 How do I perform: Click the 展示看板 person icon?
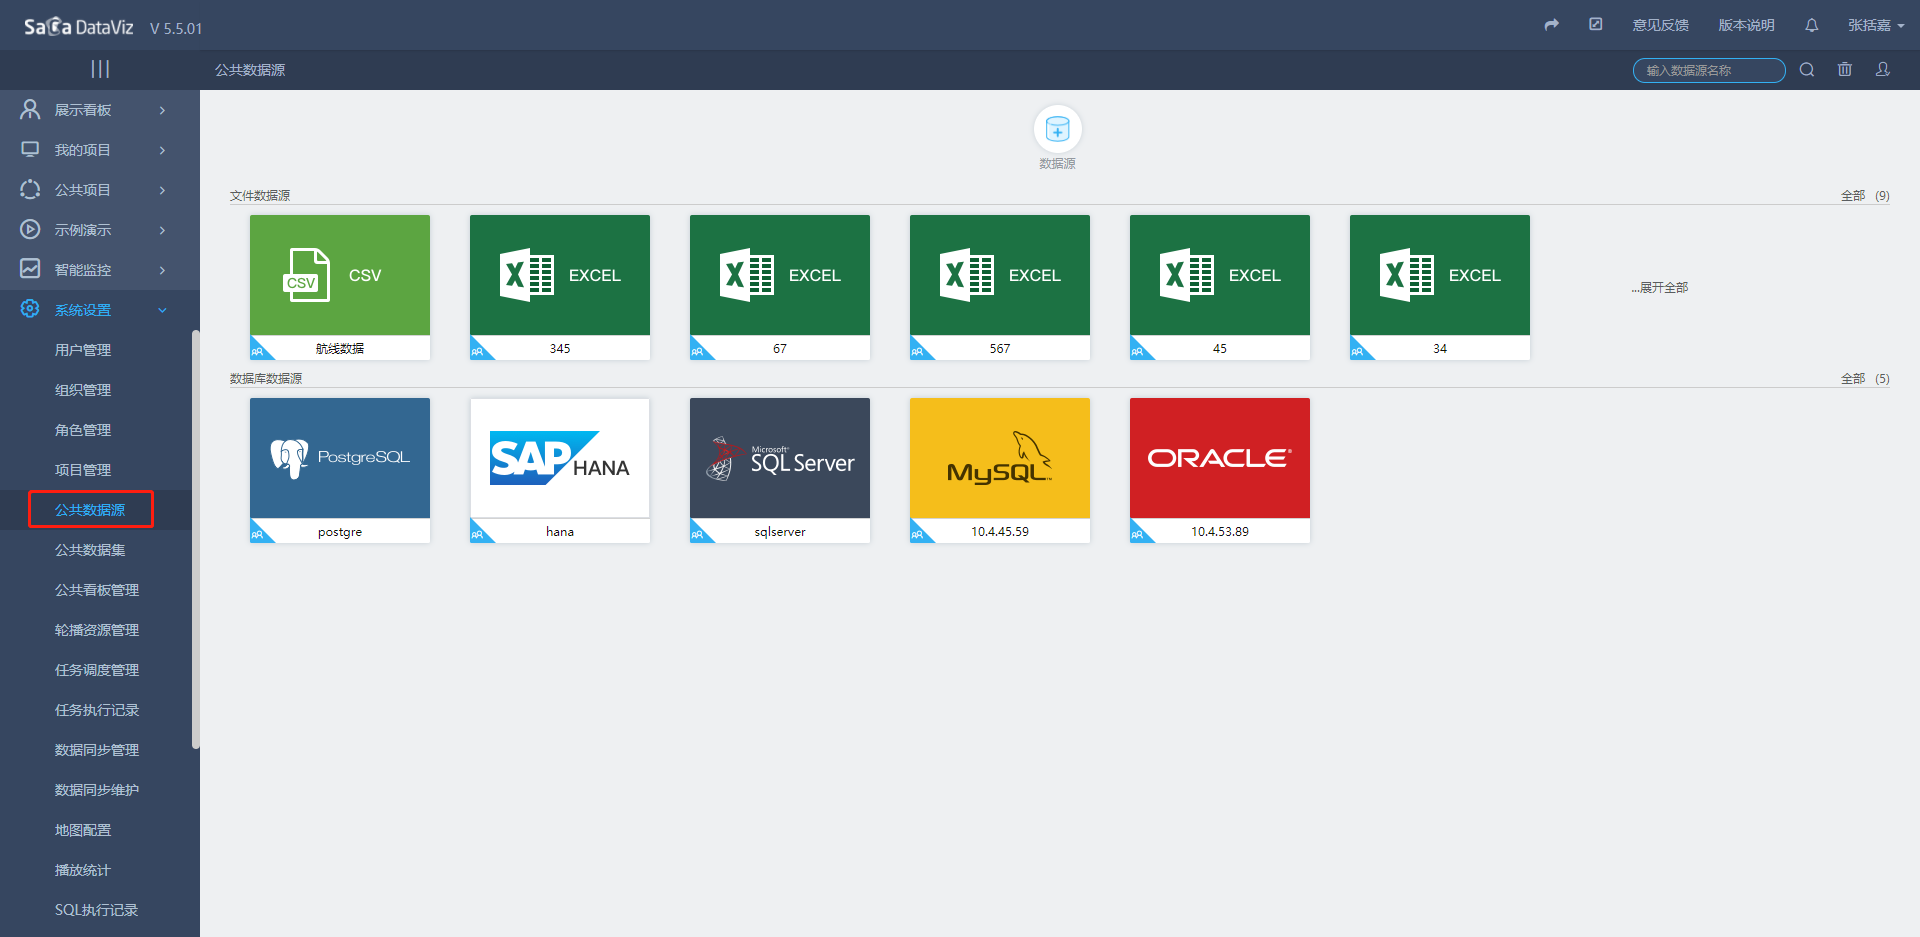click(x=31, y=109)
